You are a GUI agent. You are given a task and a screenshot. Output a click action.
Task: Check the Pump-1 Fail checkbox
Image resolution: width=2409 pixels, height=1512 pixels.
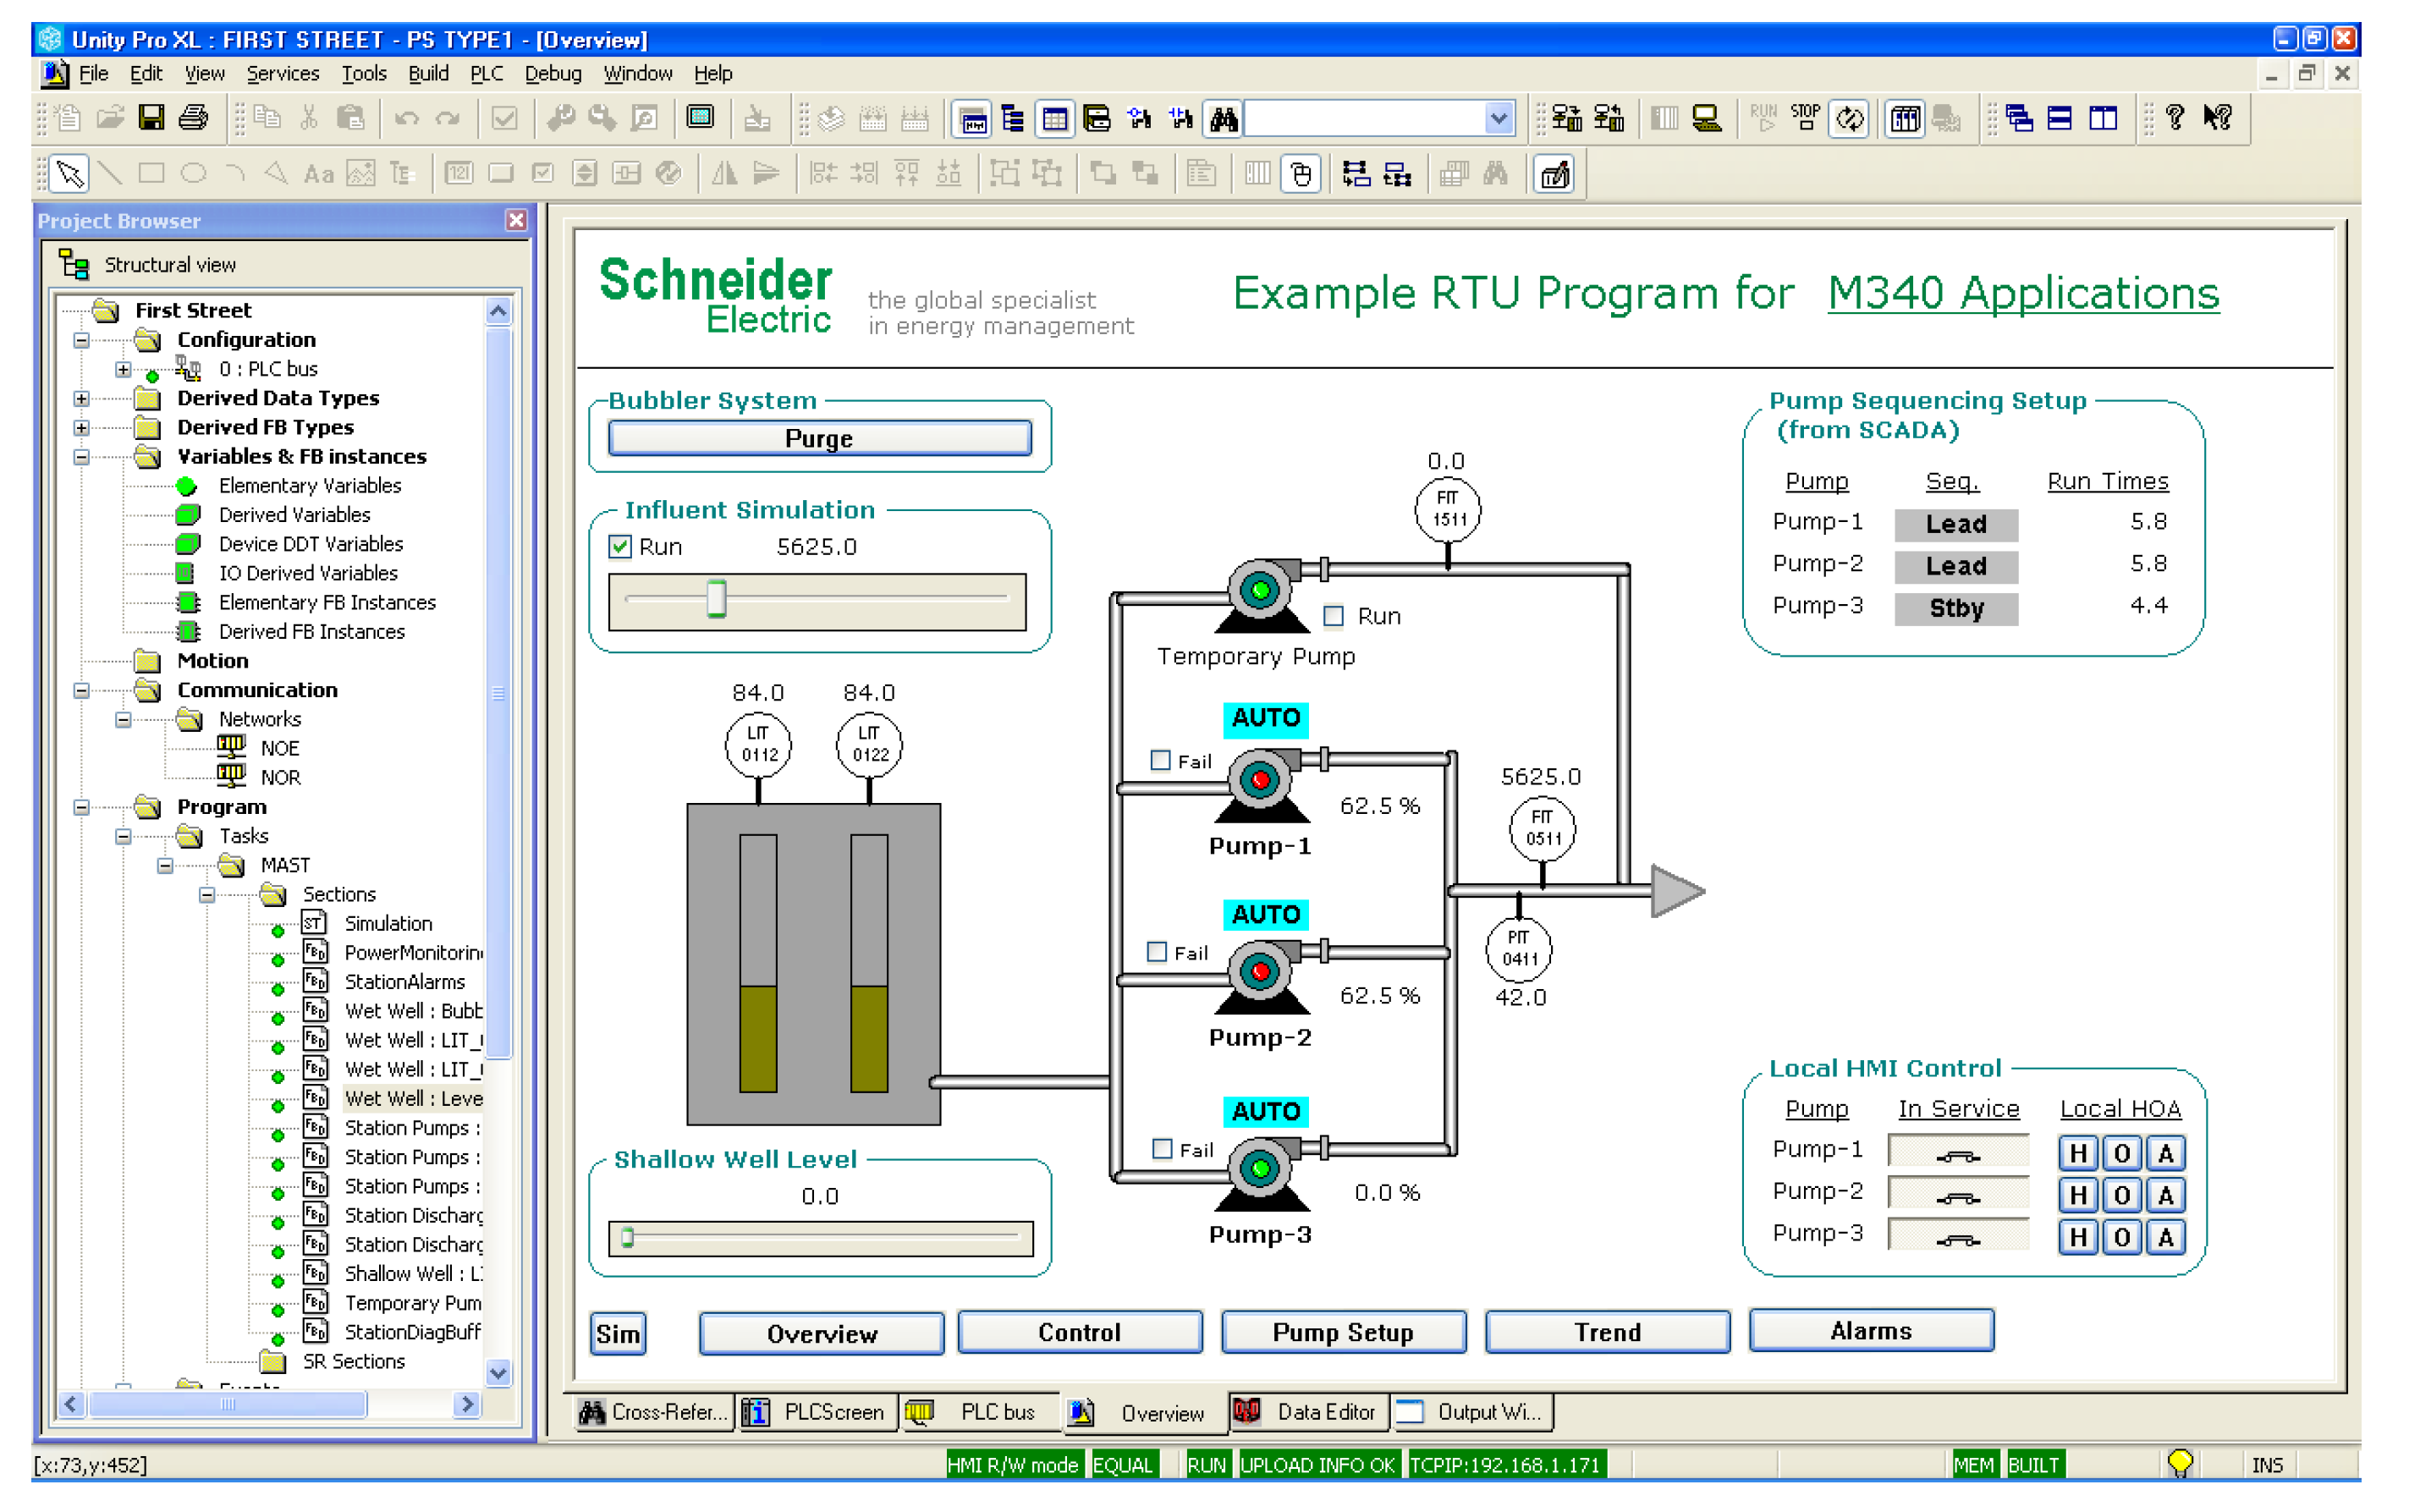tap(1160, 760)
